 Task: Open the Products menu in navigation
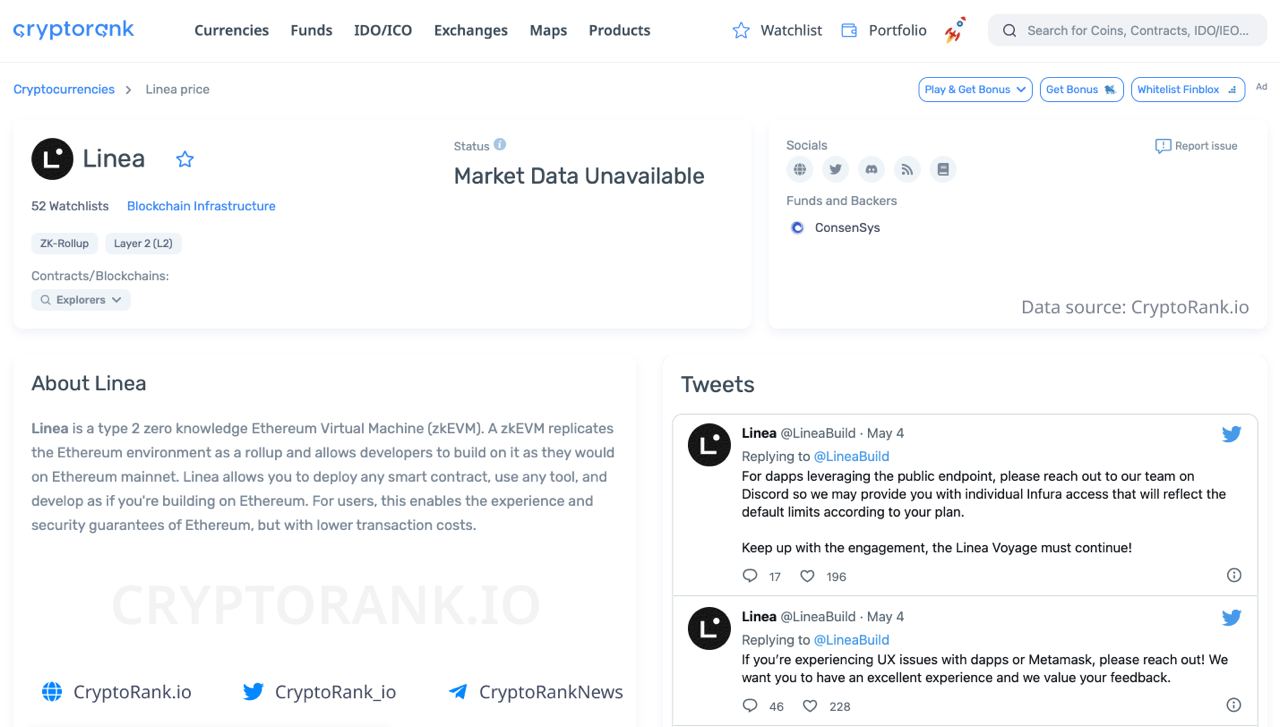[619, 31]
